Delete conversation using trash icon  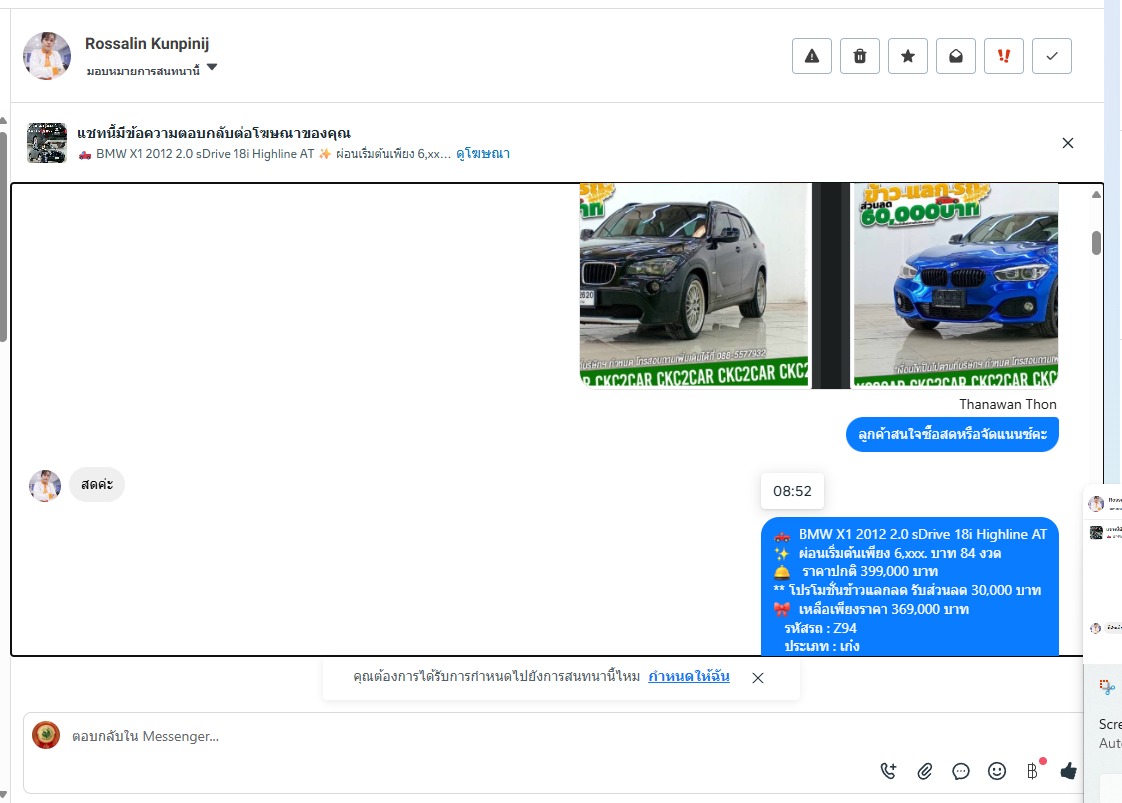tap(860, 57)
